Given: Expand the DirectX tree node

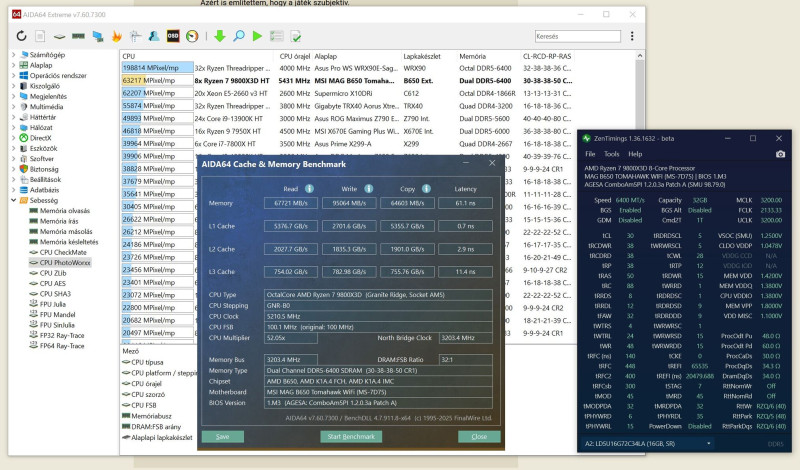Looking at the screenshot, I should (x=14, y=138).
